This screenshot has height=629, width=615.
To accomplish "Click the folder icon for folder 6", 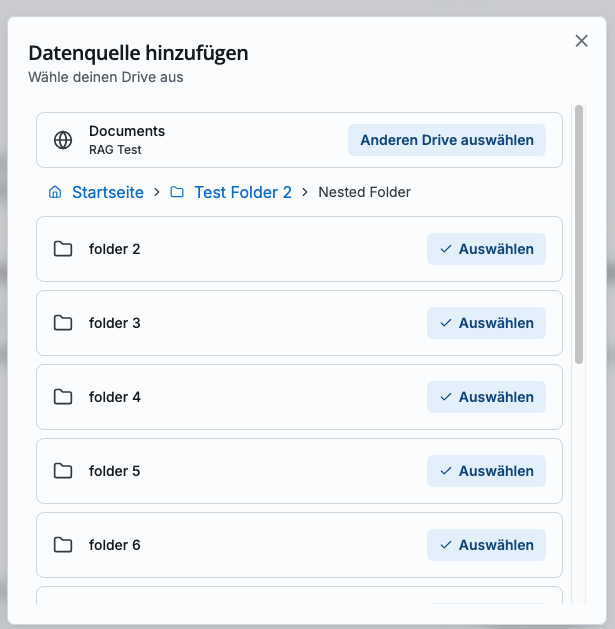I will [63, 545].
